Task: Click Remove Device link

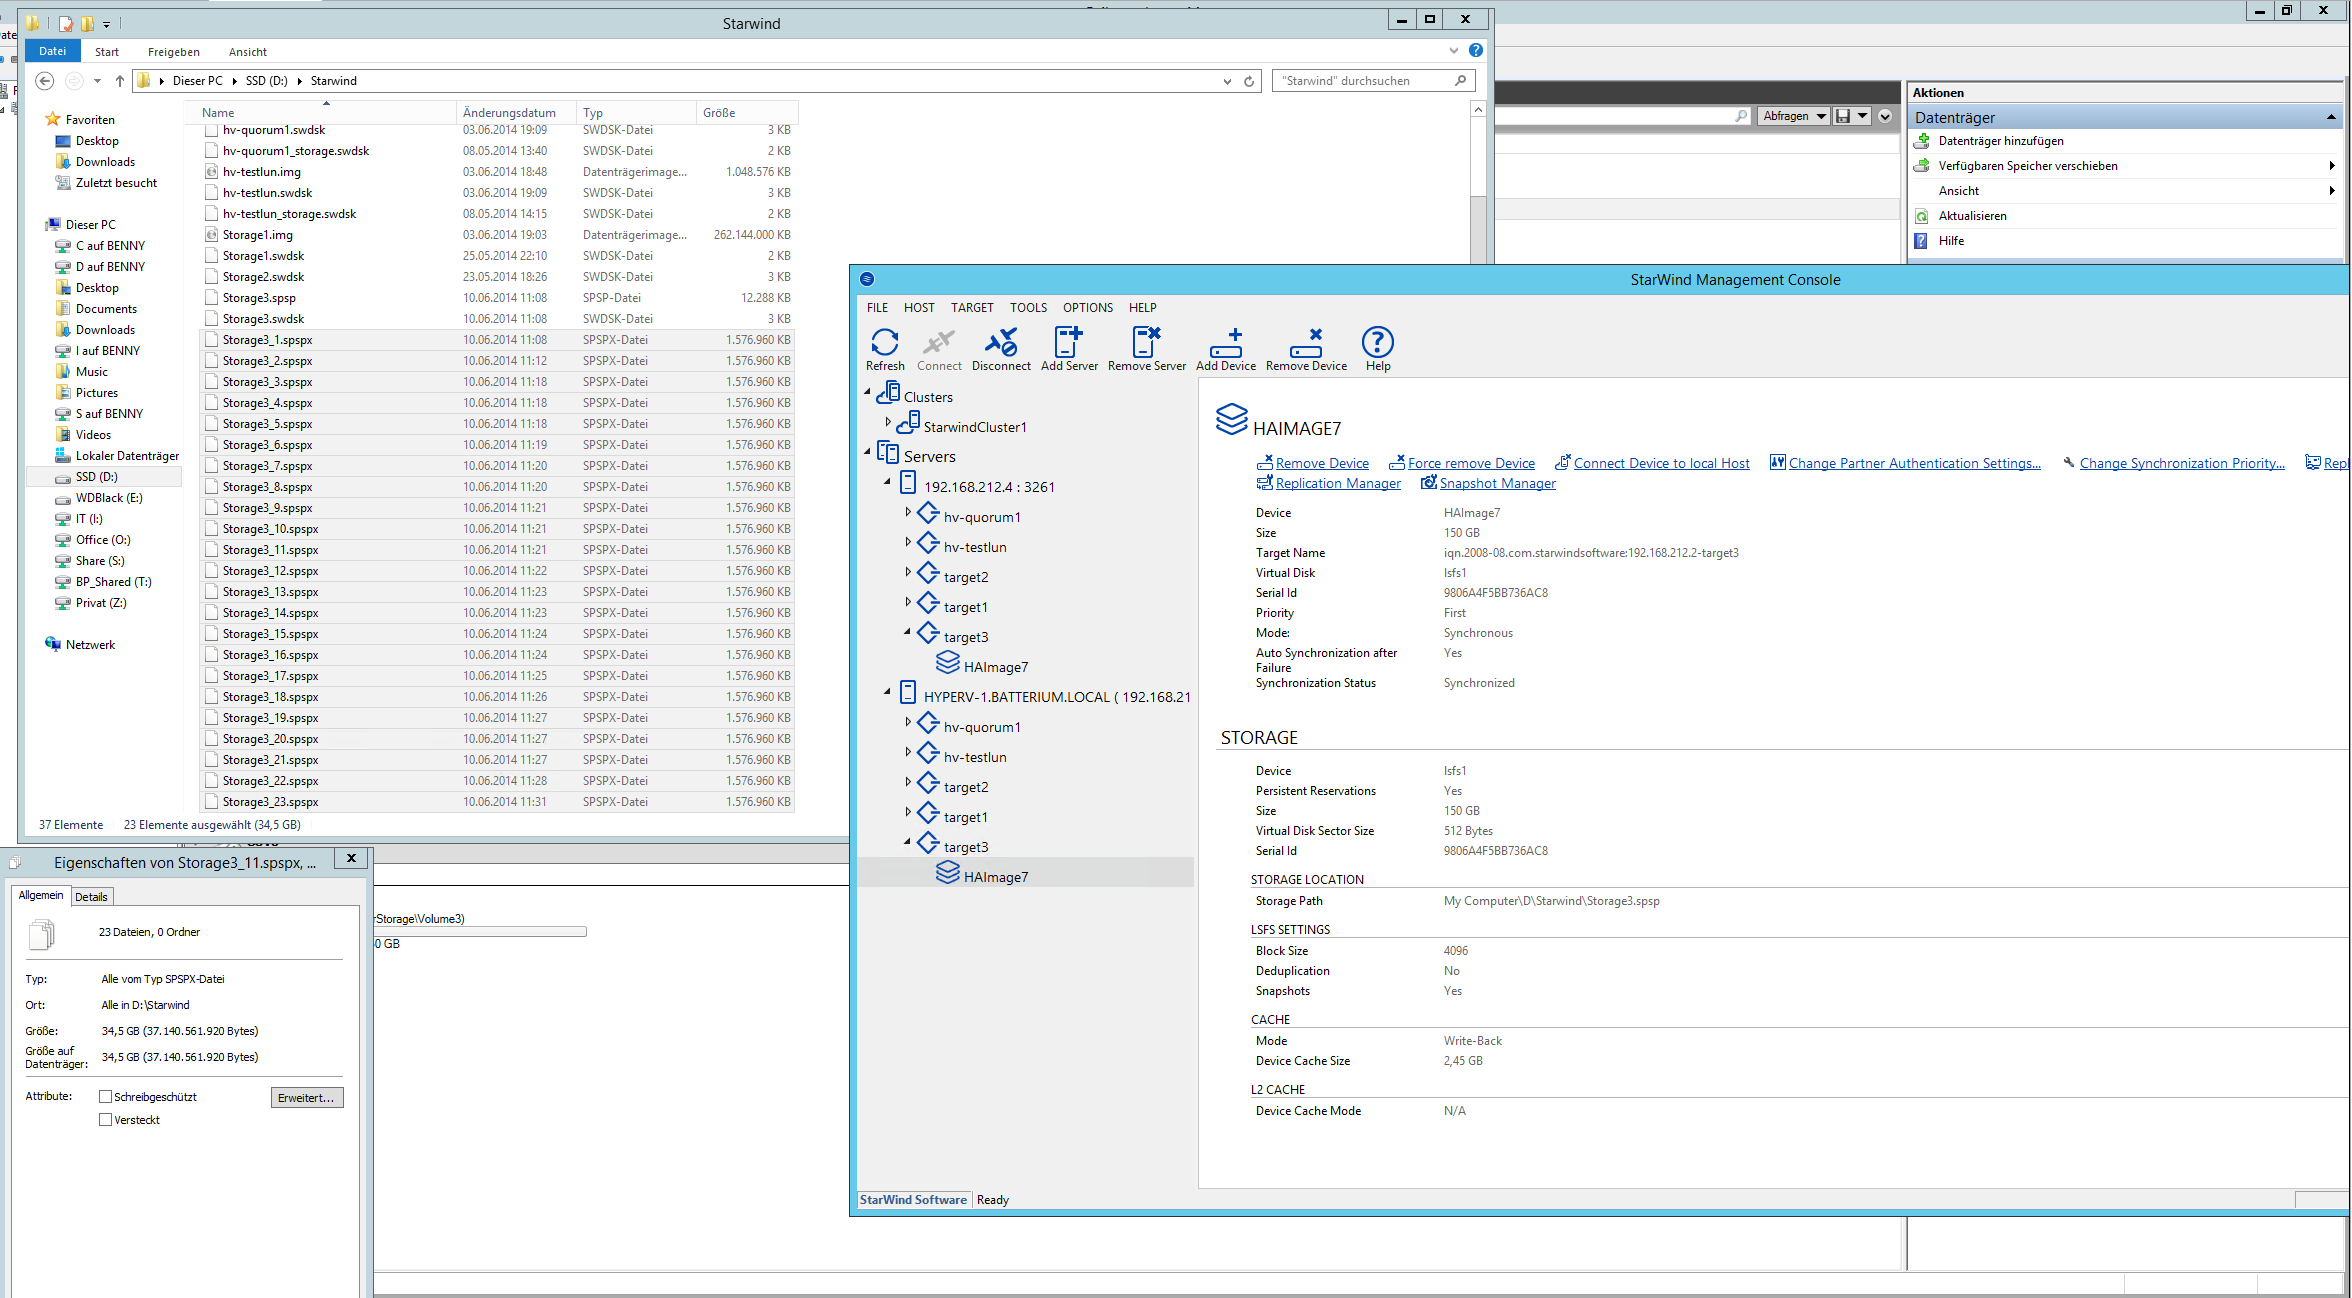Action: click(1322, 463)
